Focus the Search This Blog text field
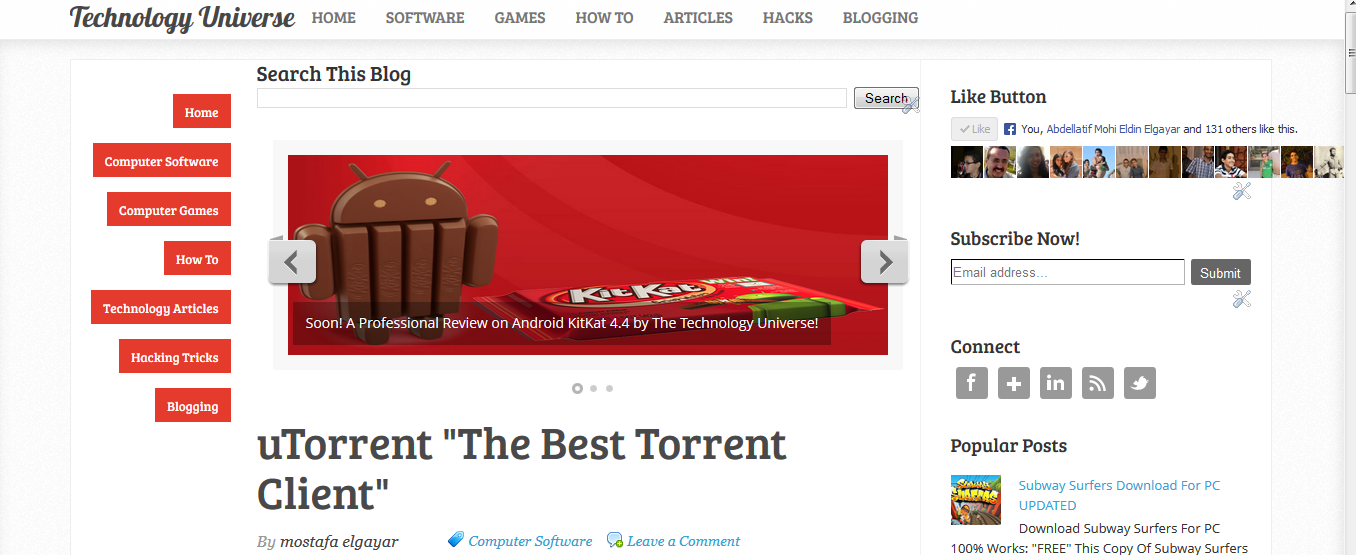This screenshot has width=1356, height=555. pyautogui.click(x=552, y=98)
